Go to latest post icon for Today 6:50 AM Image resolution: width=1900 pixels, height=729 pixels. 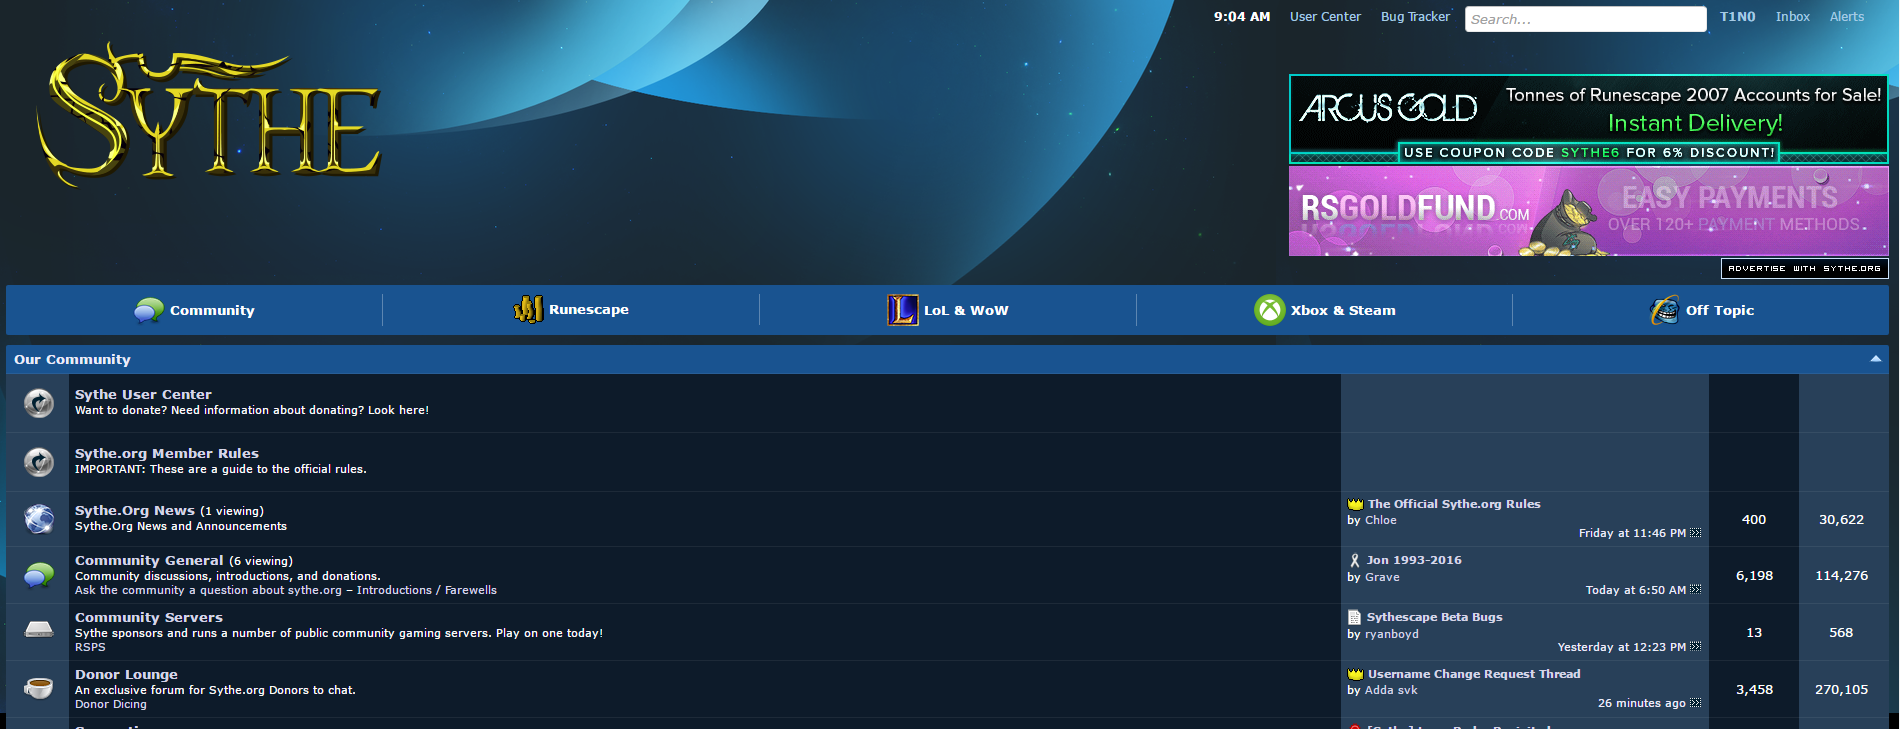coord(1695,590)
